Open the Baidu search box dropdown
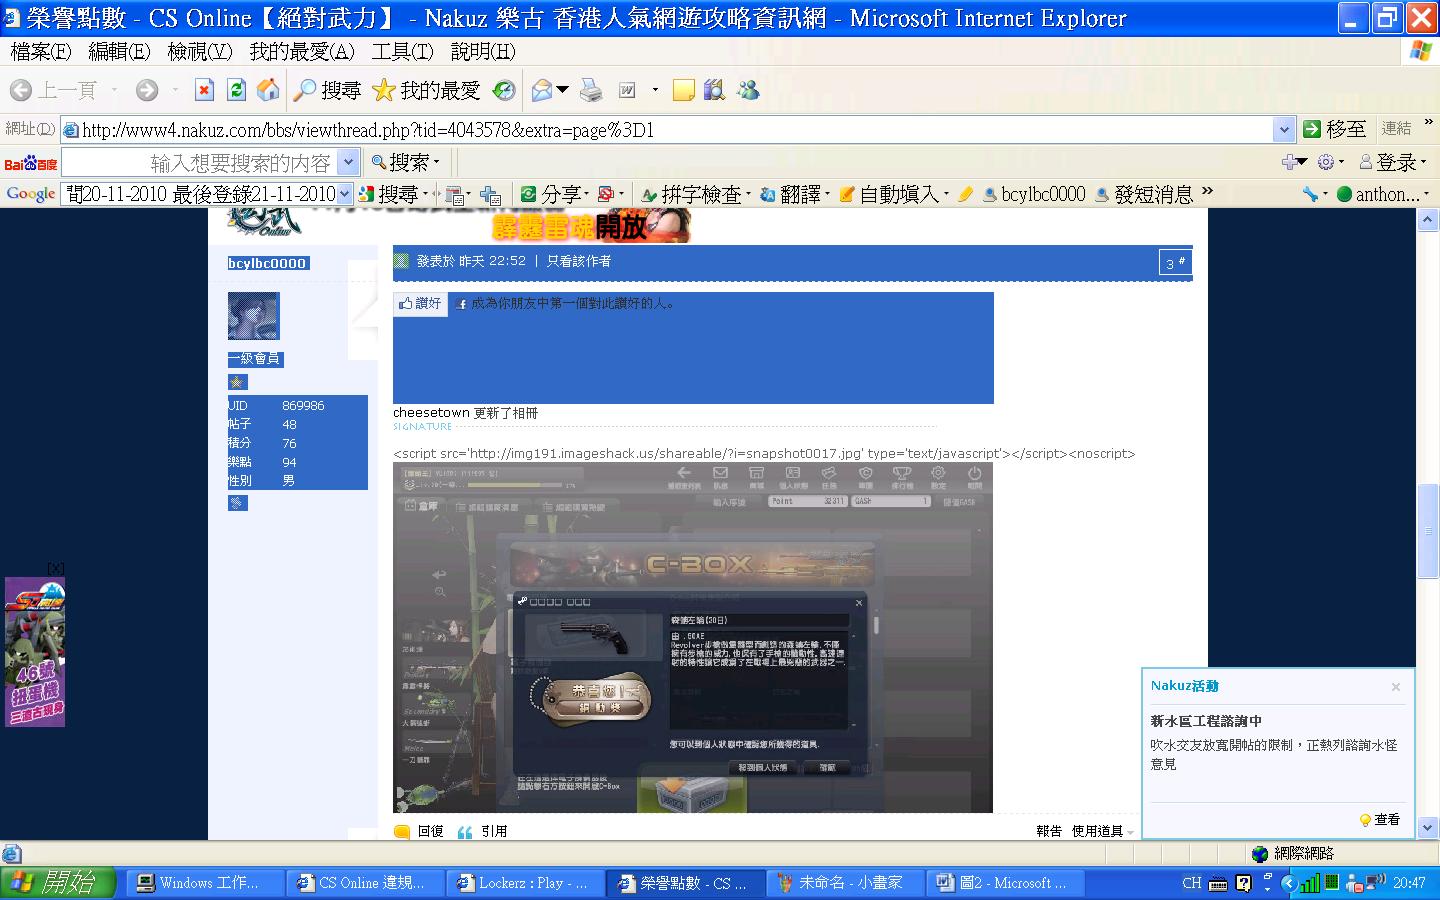The image size is (1440, 900). [348, 162]
